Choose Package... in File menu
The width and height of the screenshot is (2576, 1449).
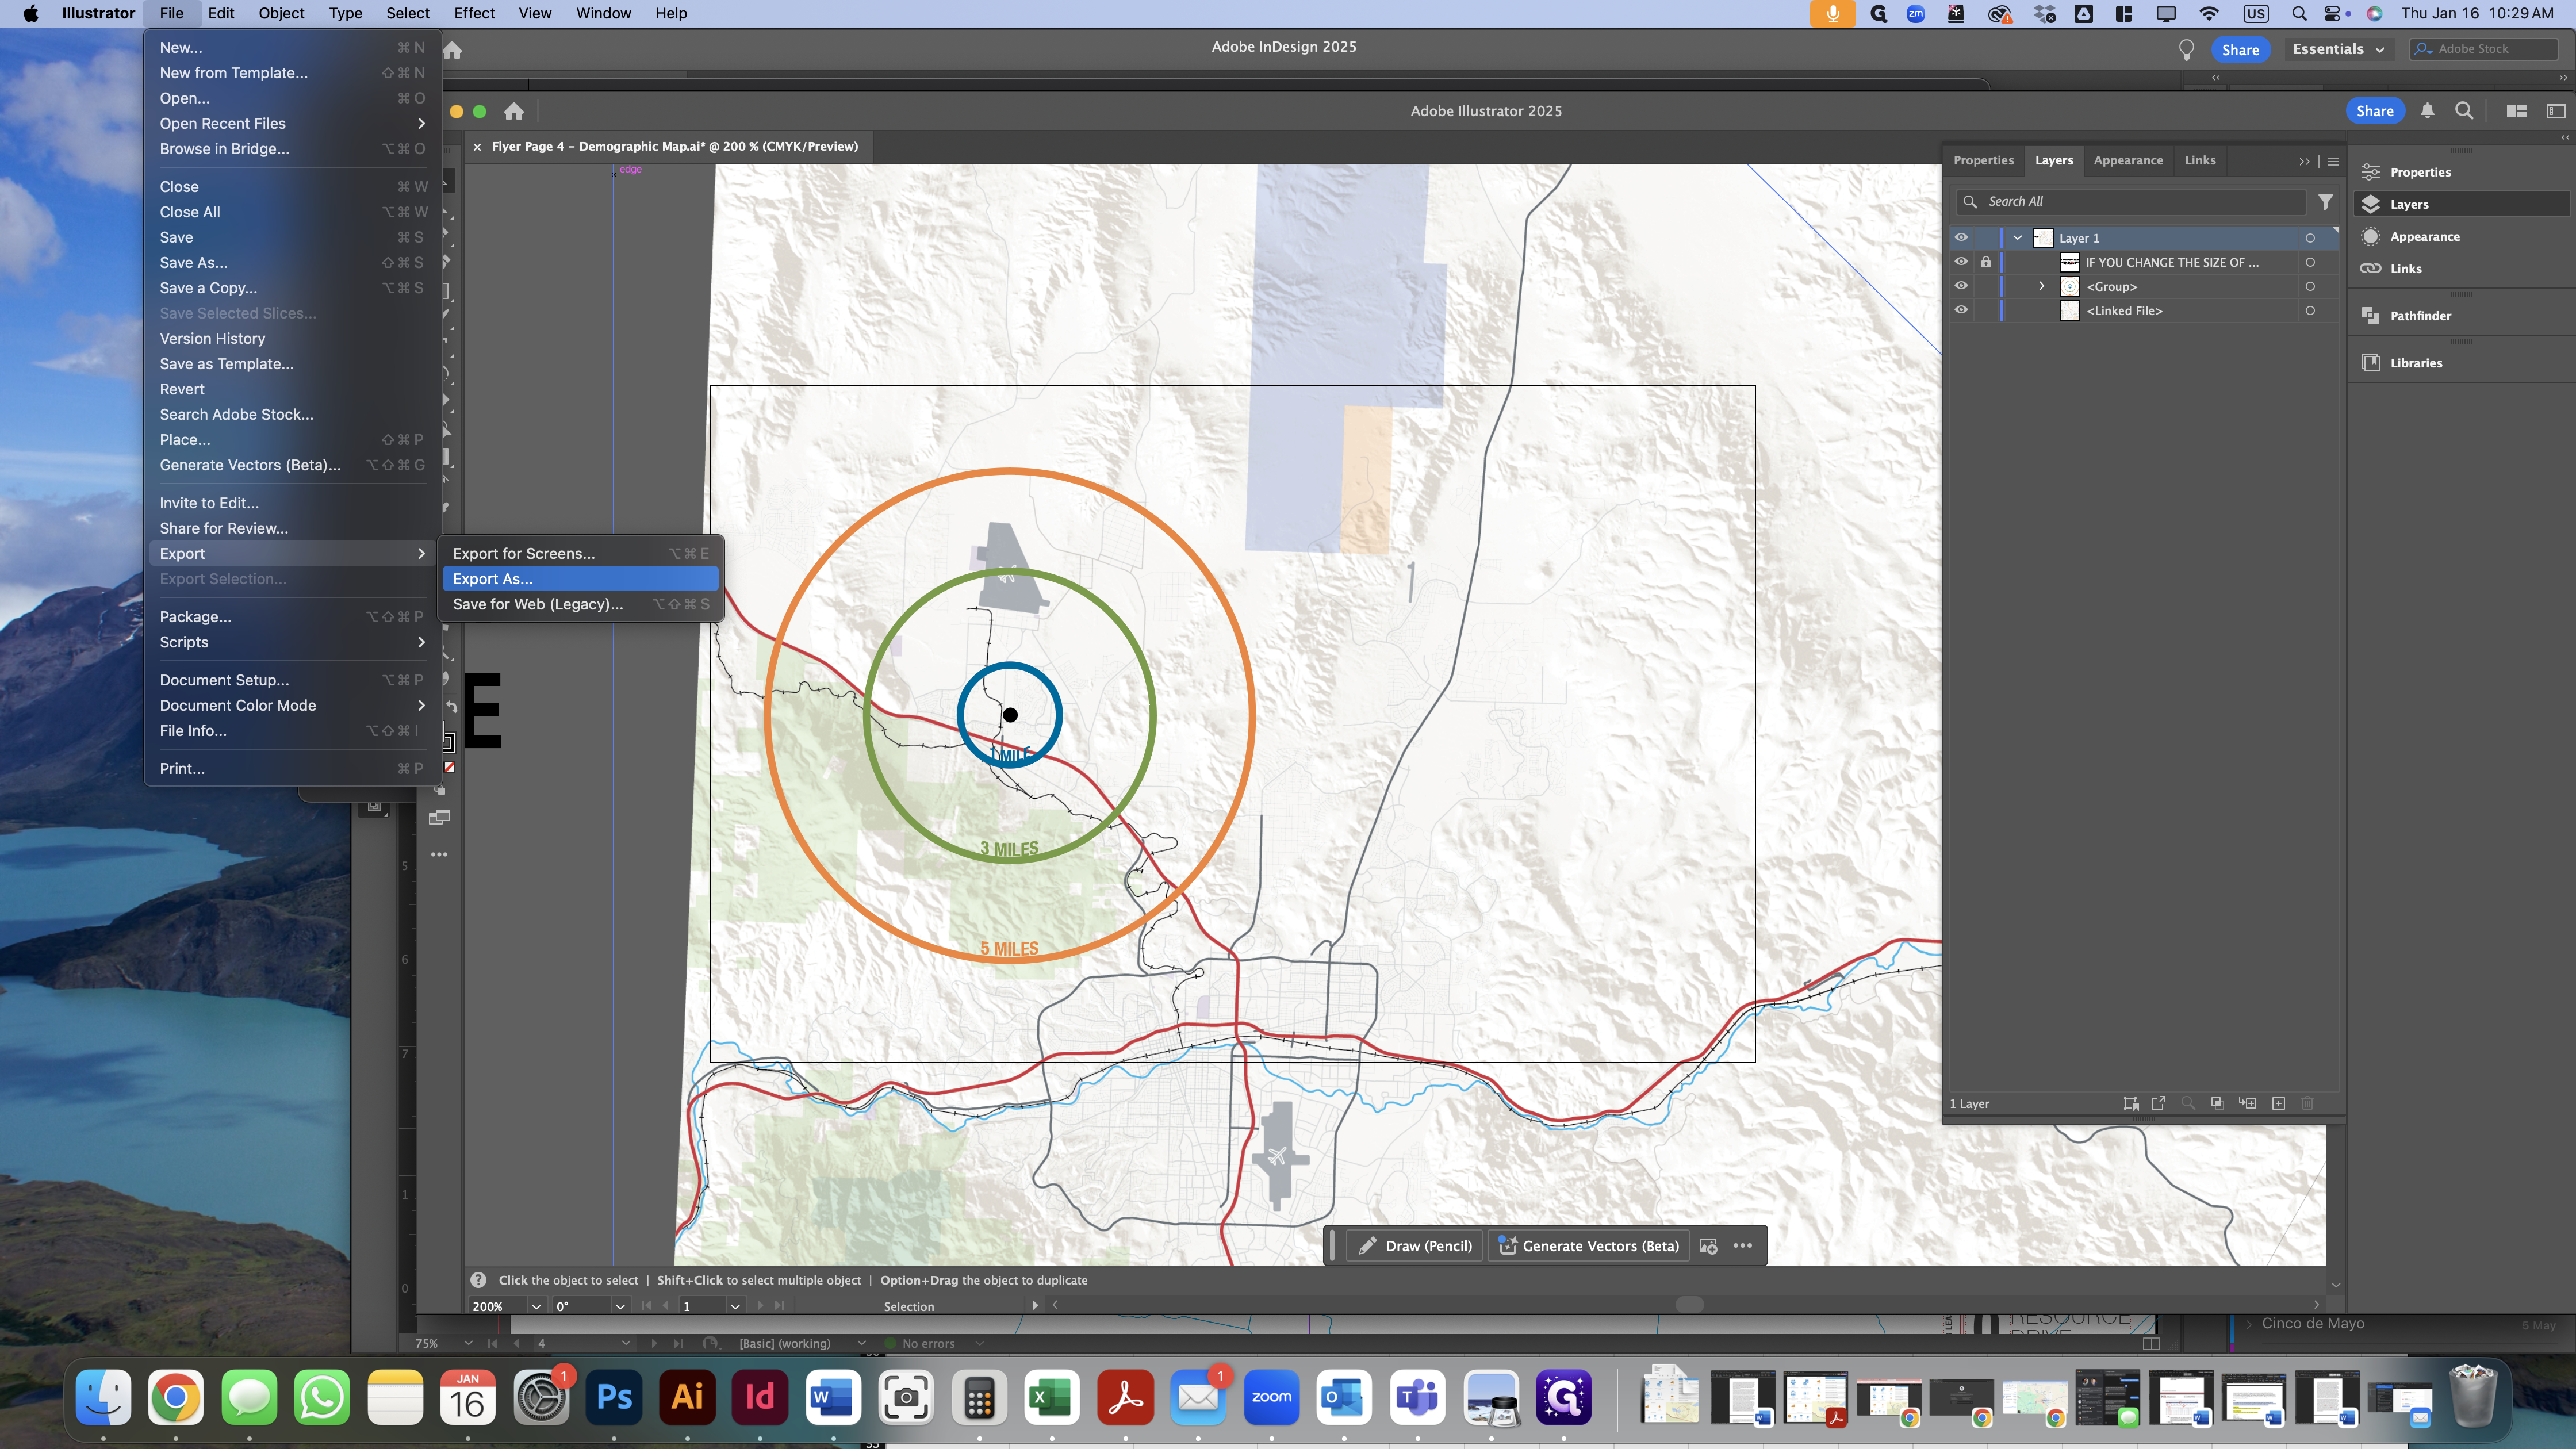[x=293, y=617]
